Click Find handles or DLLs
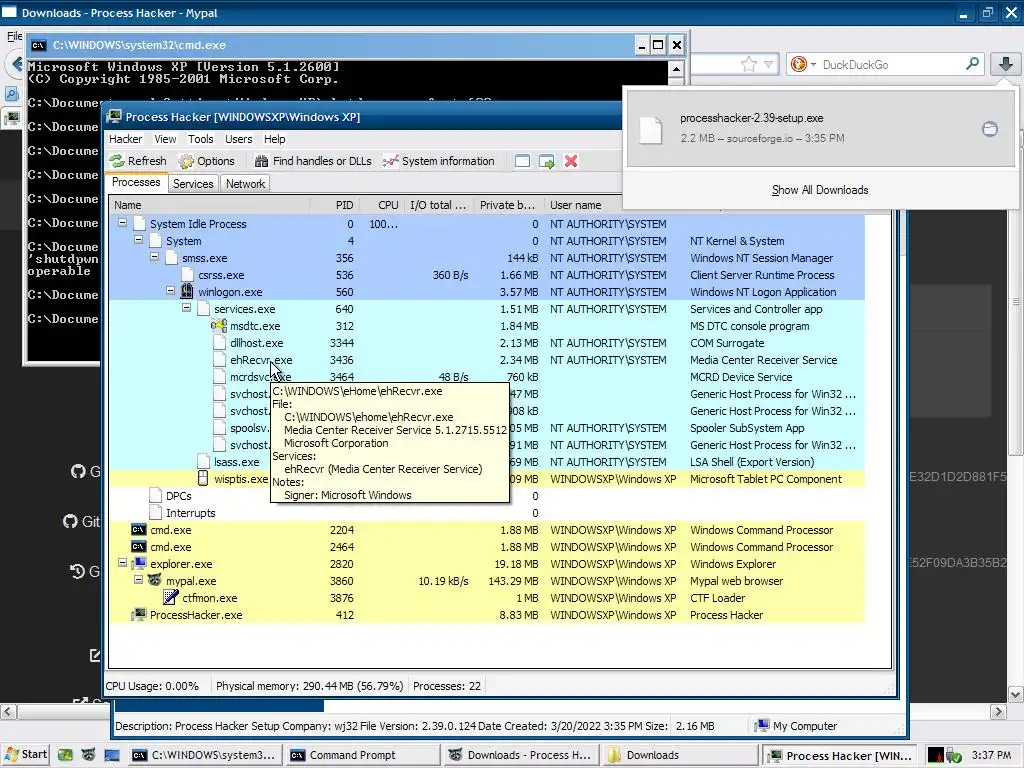1024x768 pixels. [313, 161]
